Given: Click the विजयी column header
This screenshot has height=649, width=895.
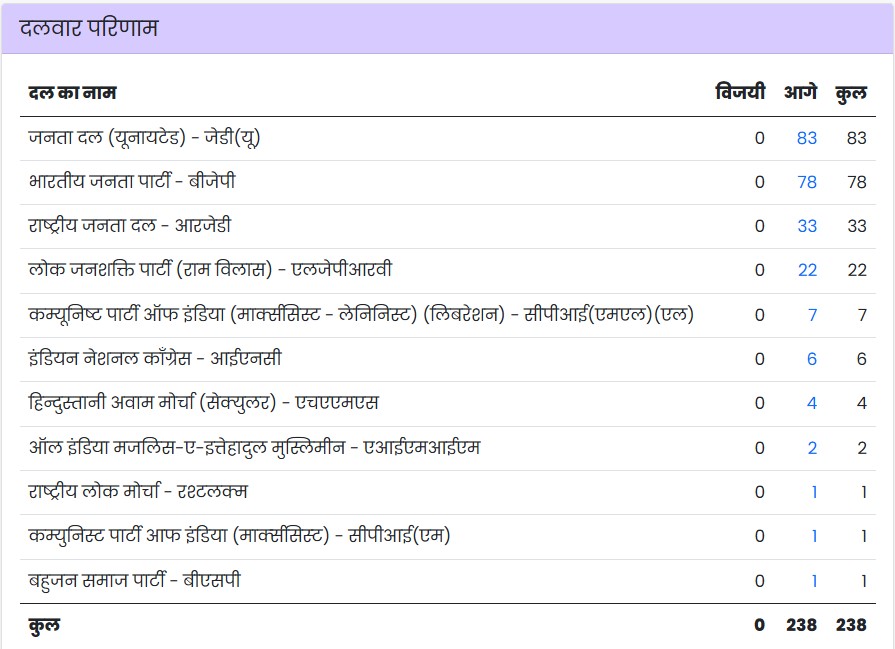Looking at the screenshot, I should point(740,93).
